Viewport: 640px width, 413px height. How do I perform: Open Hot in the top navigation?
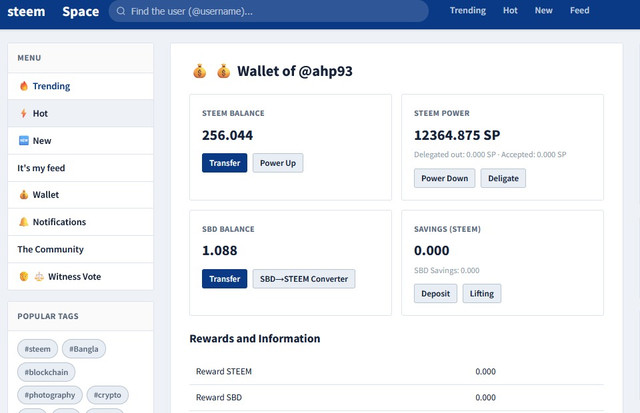(510, 11)
